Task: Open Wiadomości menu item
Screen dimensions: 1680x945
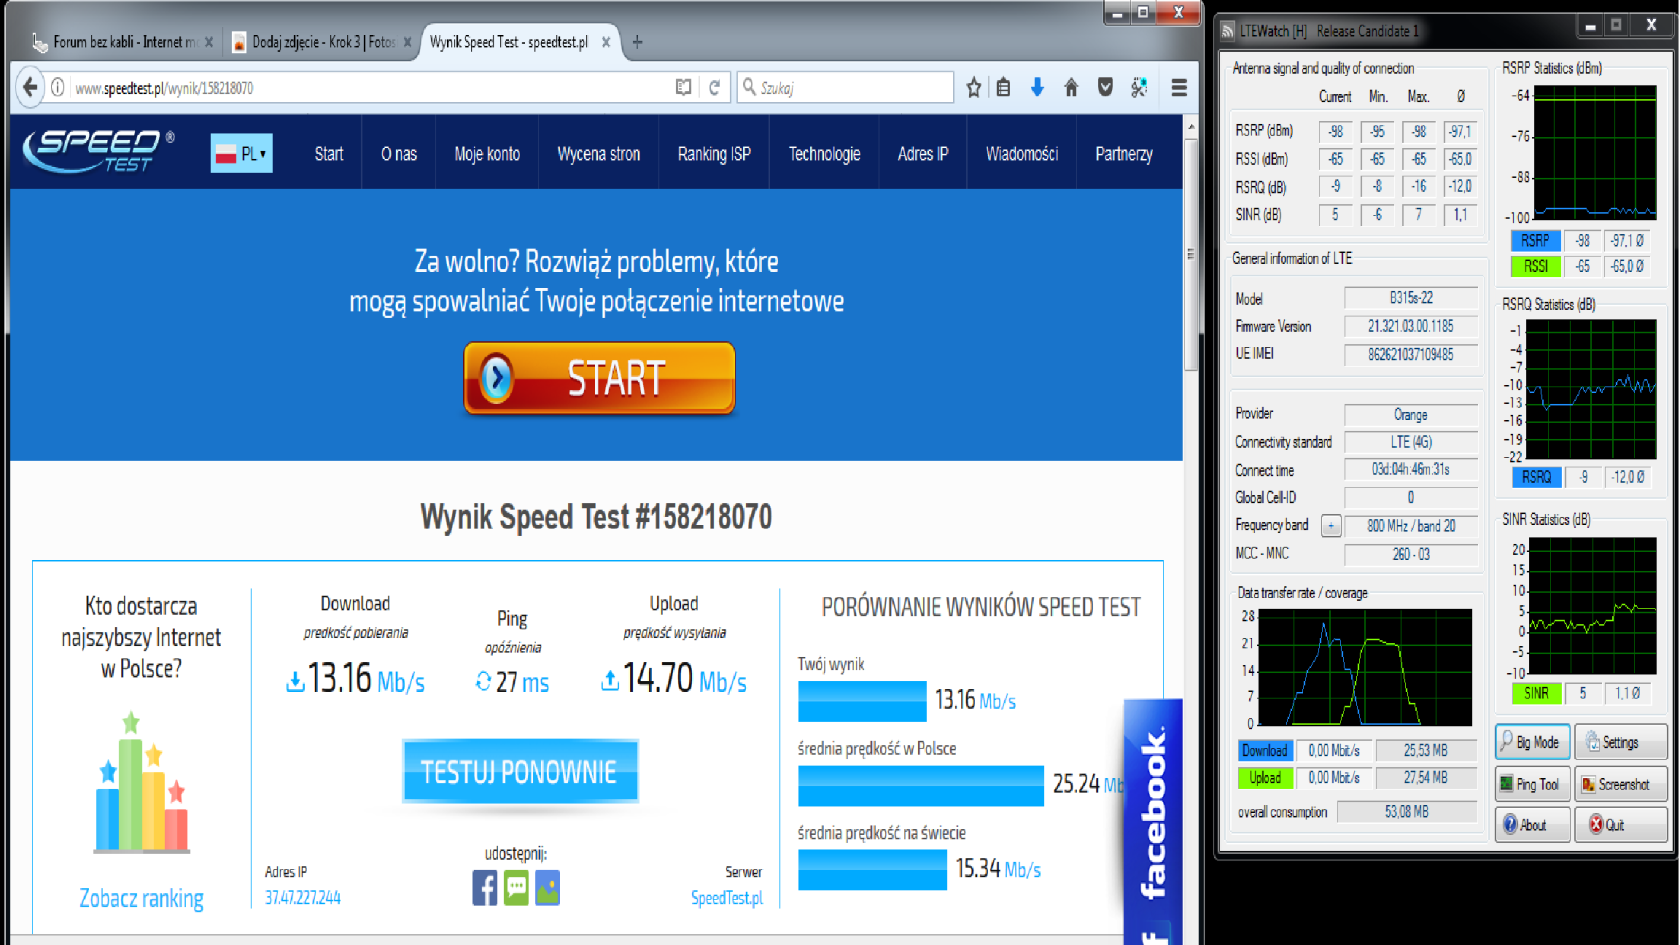Action: tap(1022, 154)
